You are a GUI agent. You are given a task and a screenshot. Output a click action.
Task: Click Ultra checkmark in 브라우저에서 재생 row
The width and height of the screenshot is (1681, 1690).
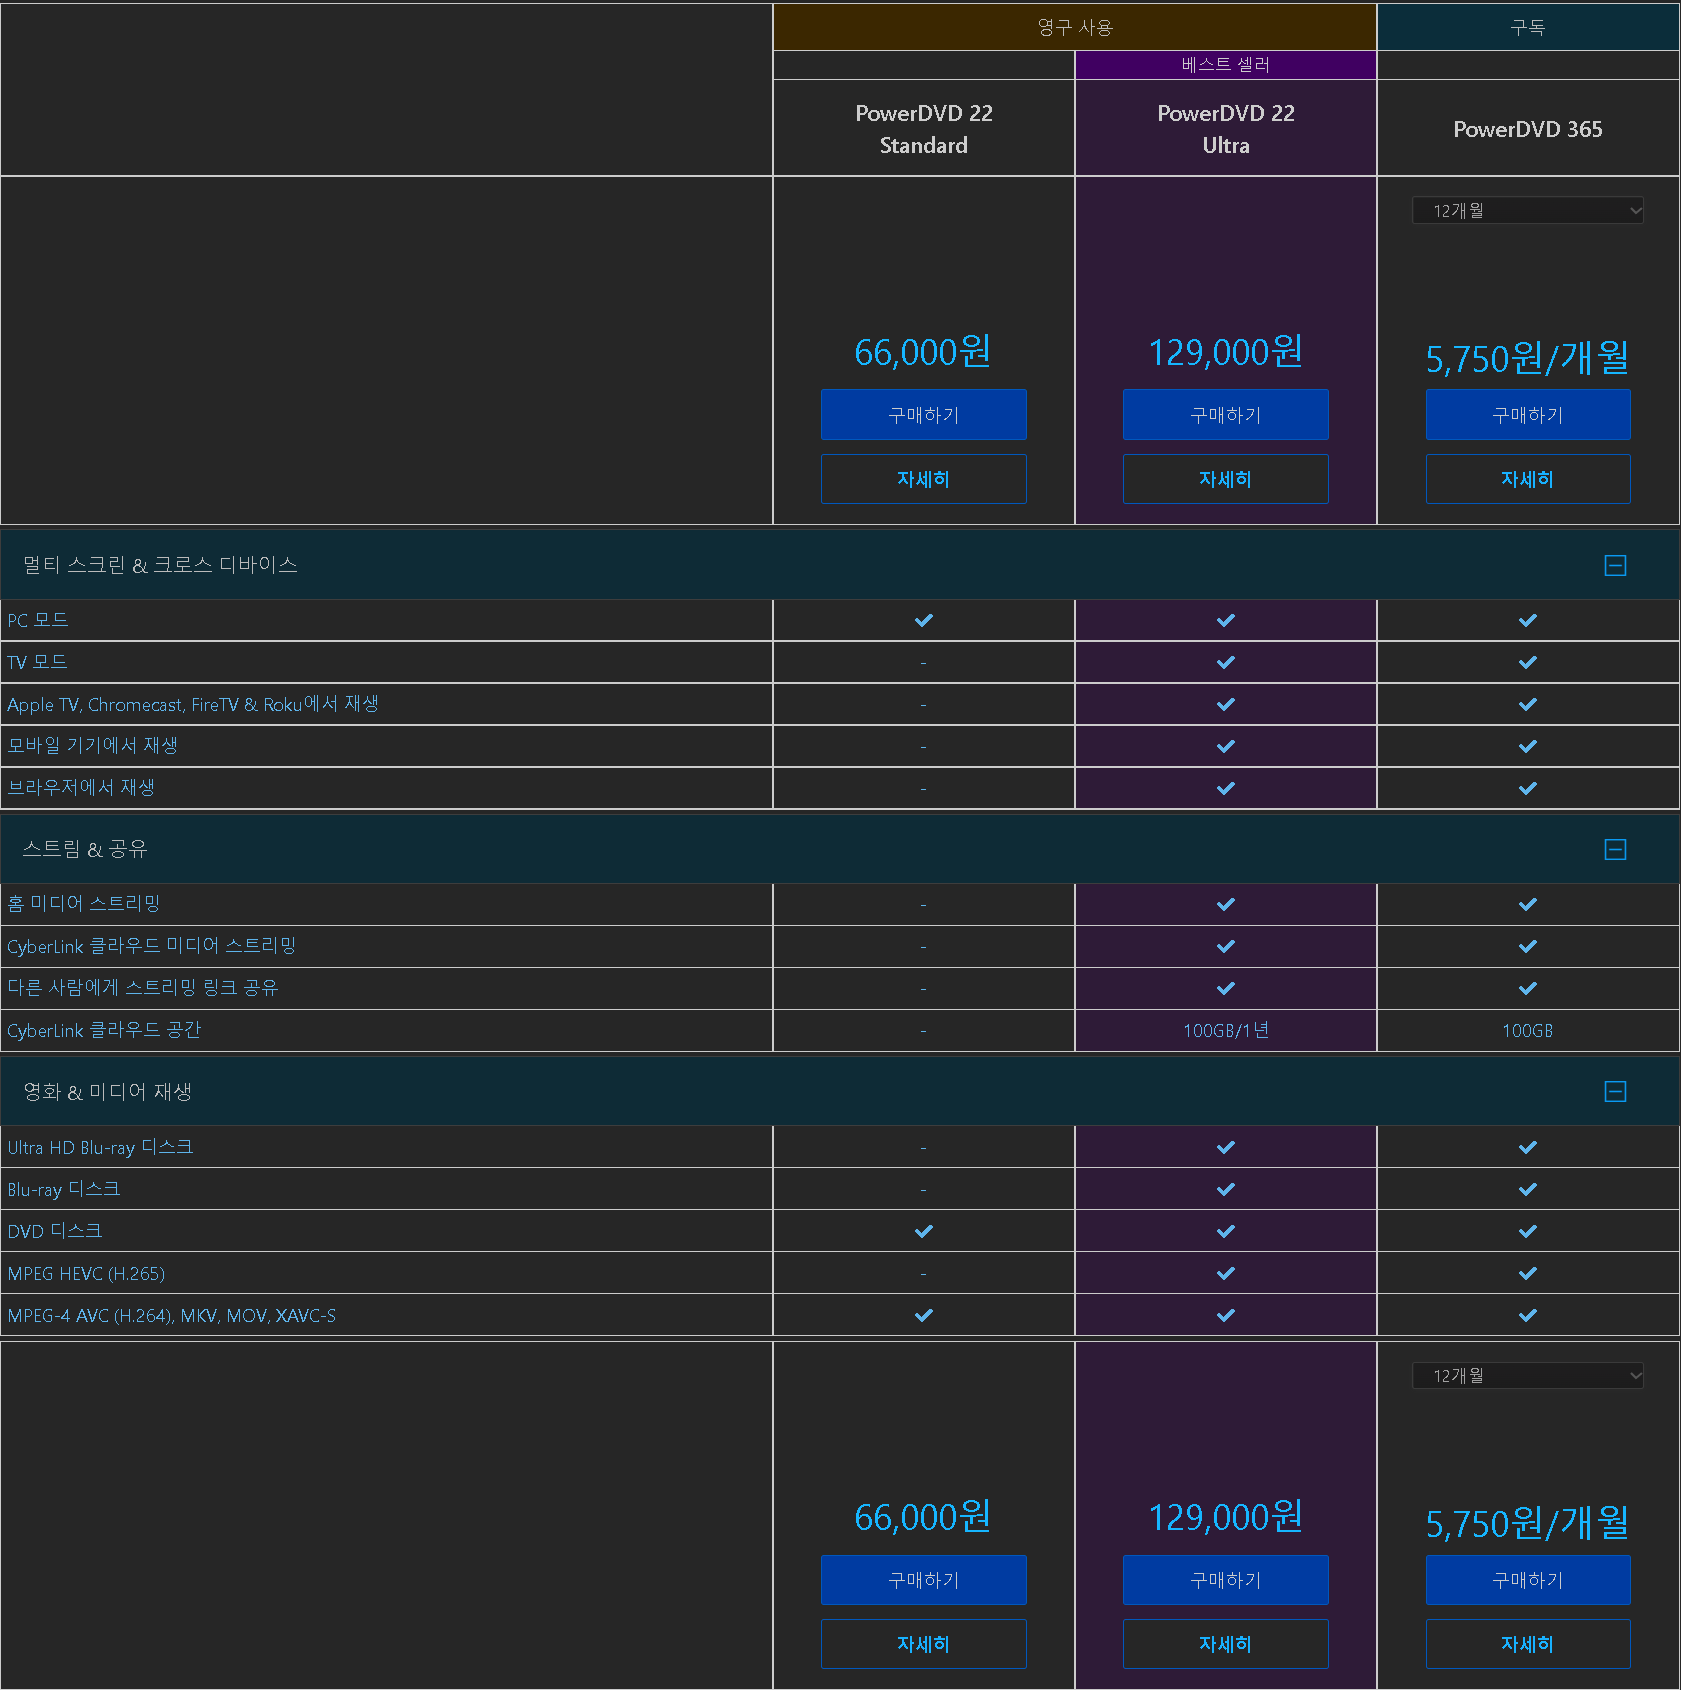1225,788
